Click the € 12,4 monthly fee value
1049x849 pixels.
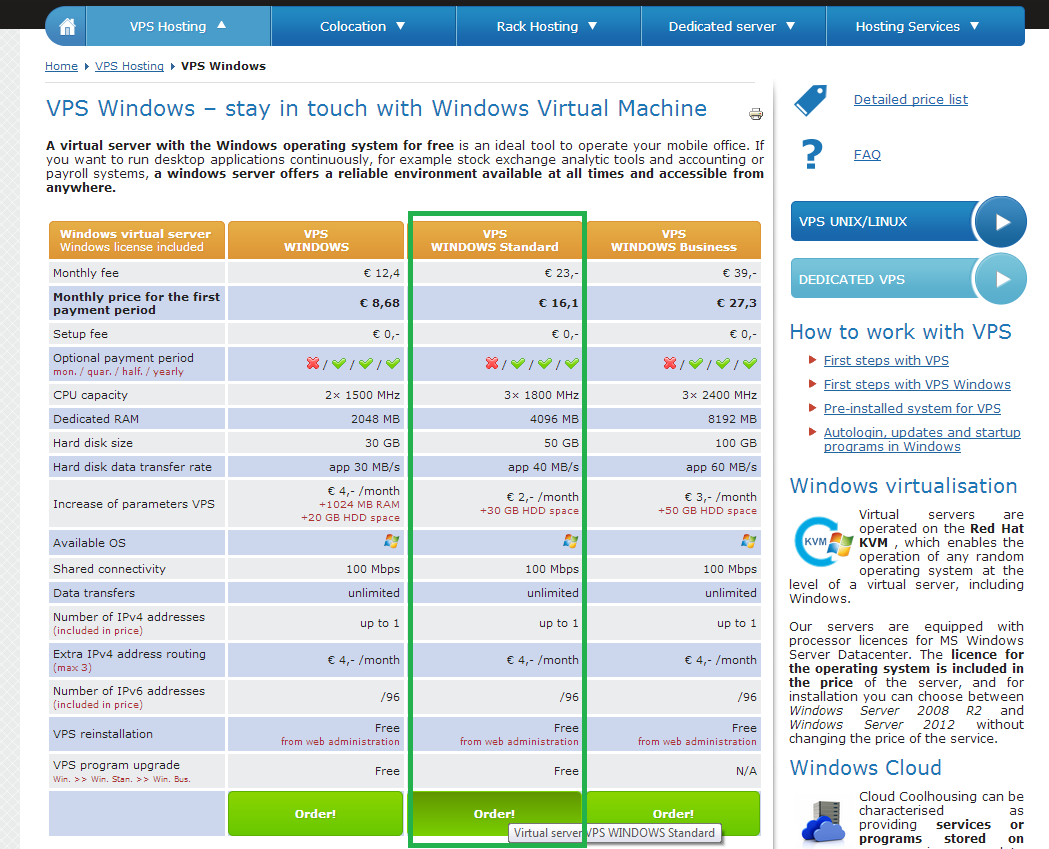click(381, 273)
